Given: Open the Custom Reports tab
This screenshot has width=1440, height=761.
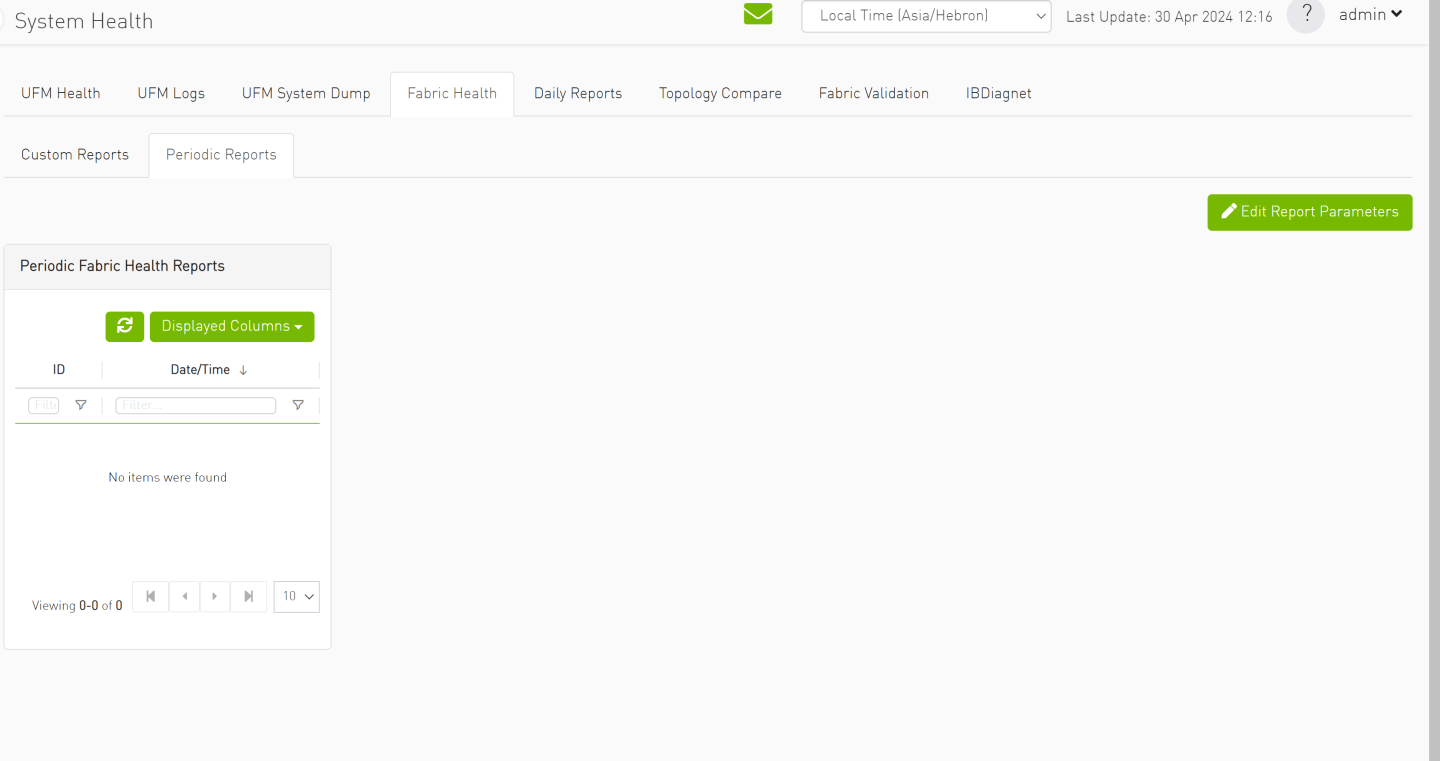Looking at the screenshot, I should click(x=74, y=154).
